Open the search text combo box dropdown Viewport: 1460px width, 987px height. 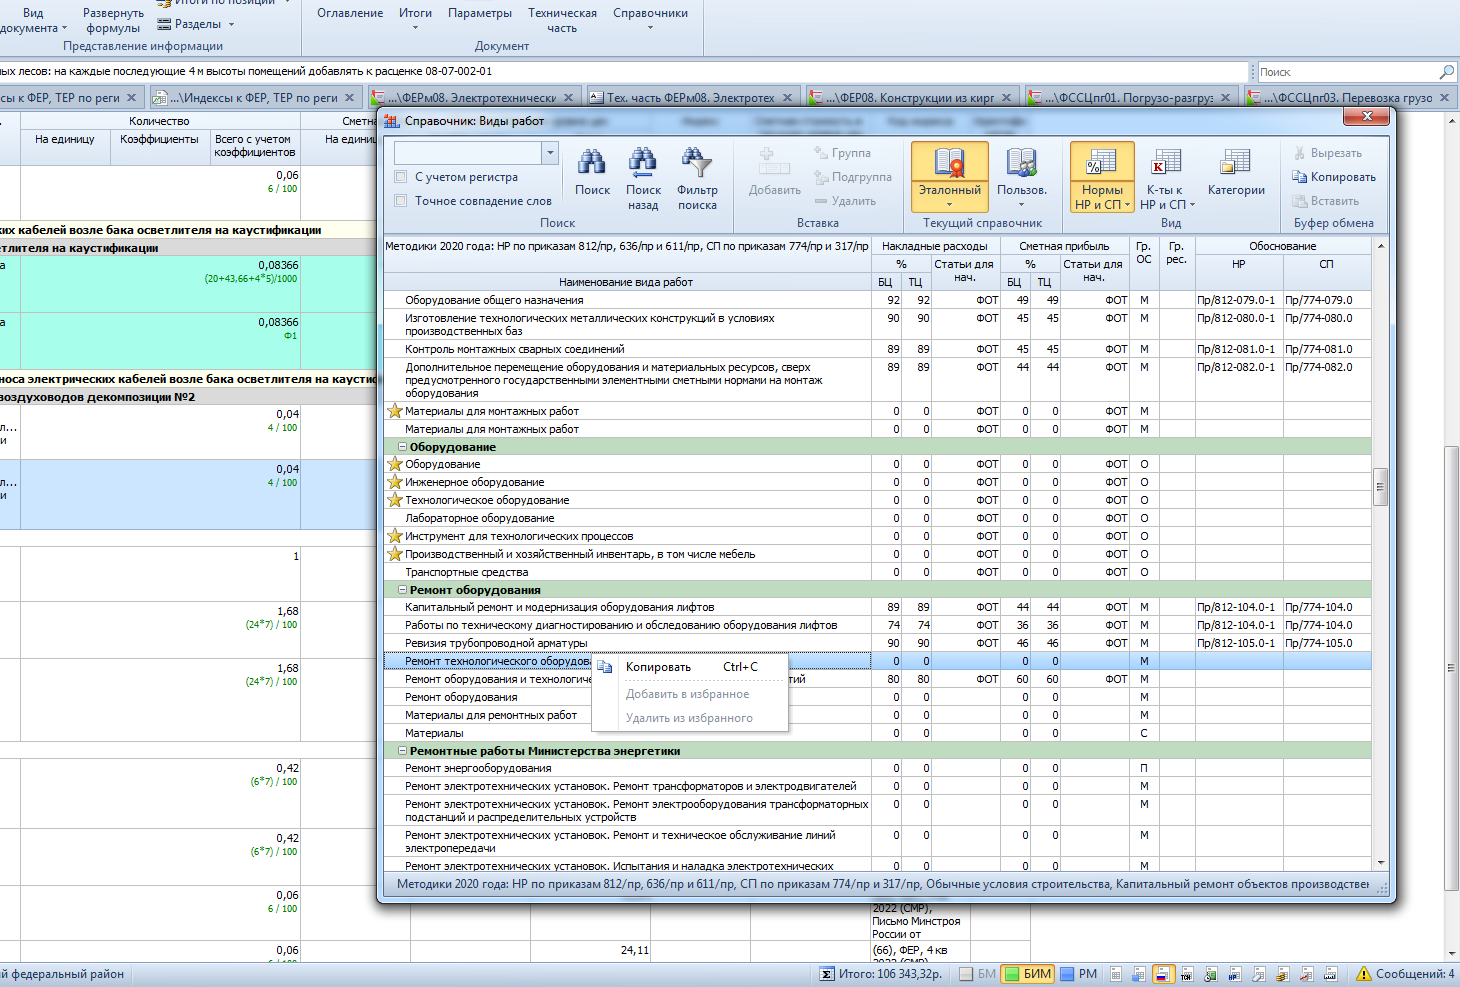click(x=549, y=153)
